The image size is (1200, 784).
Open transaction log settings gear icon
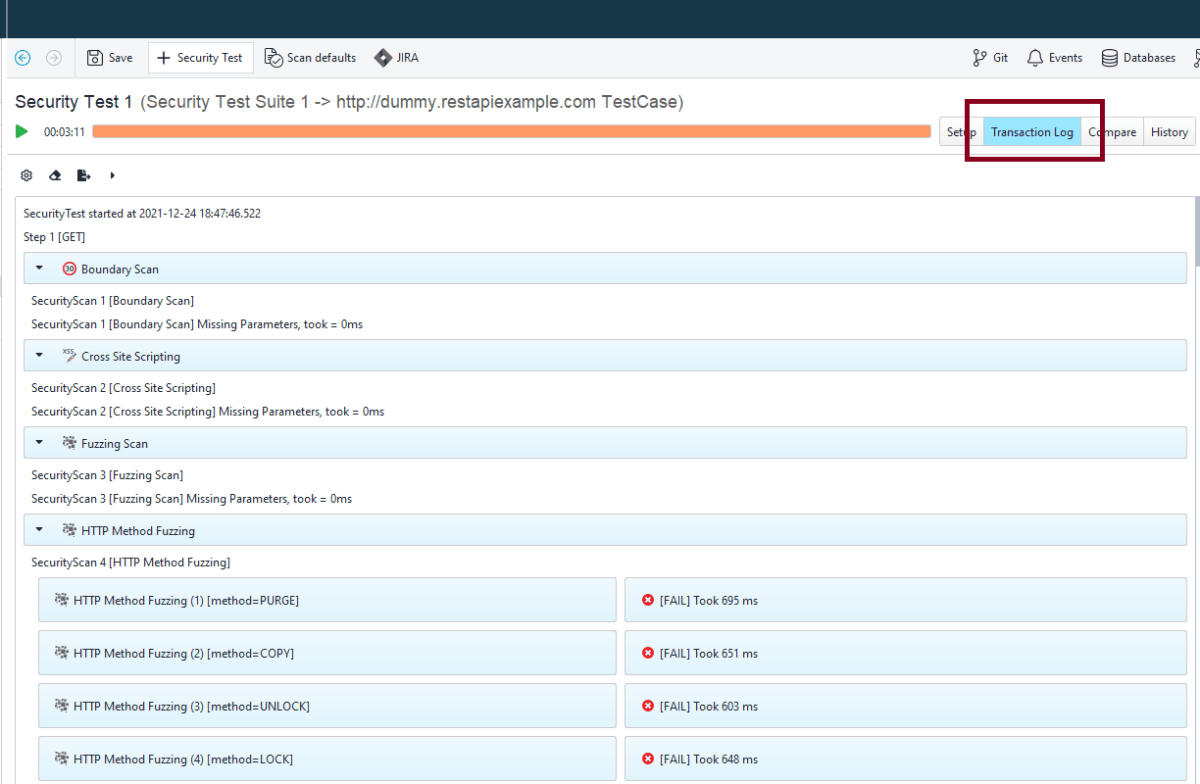pyautogui.click(x=27, y=175)
